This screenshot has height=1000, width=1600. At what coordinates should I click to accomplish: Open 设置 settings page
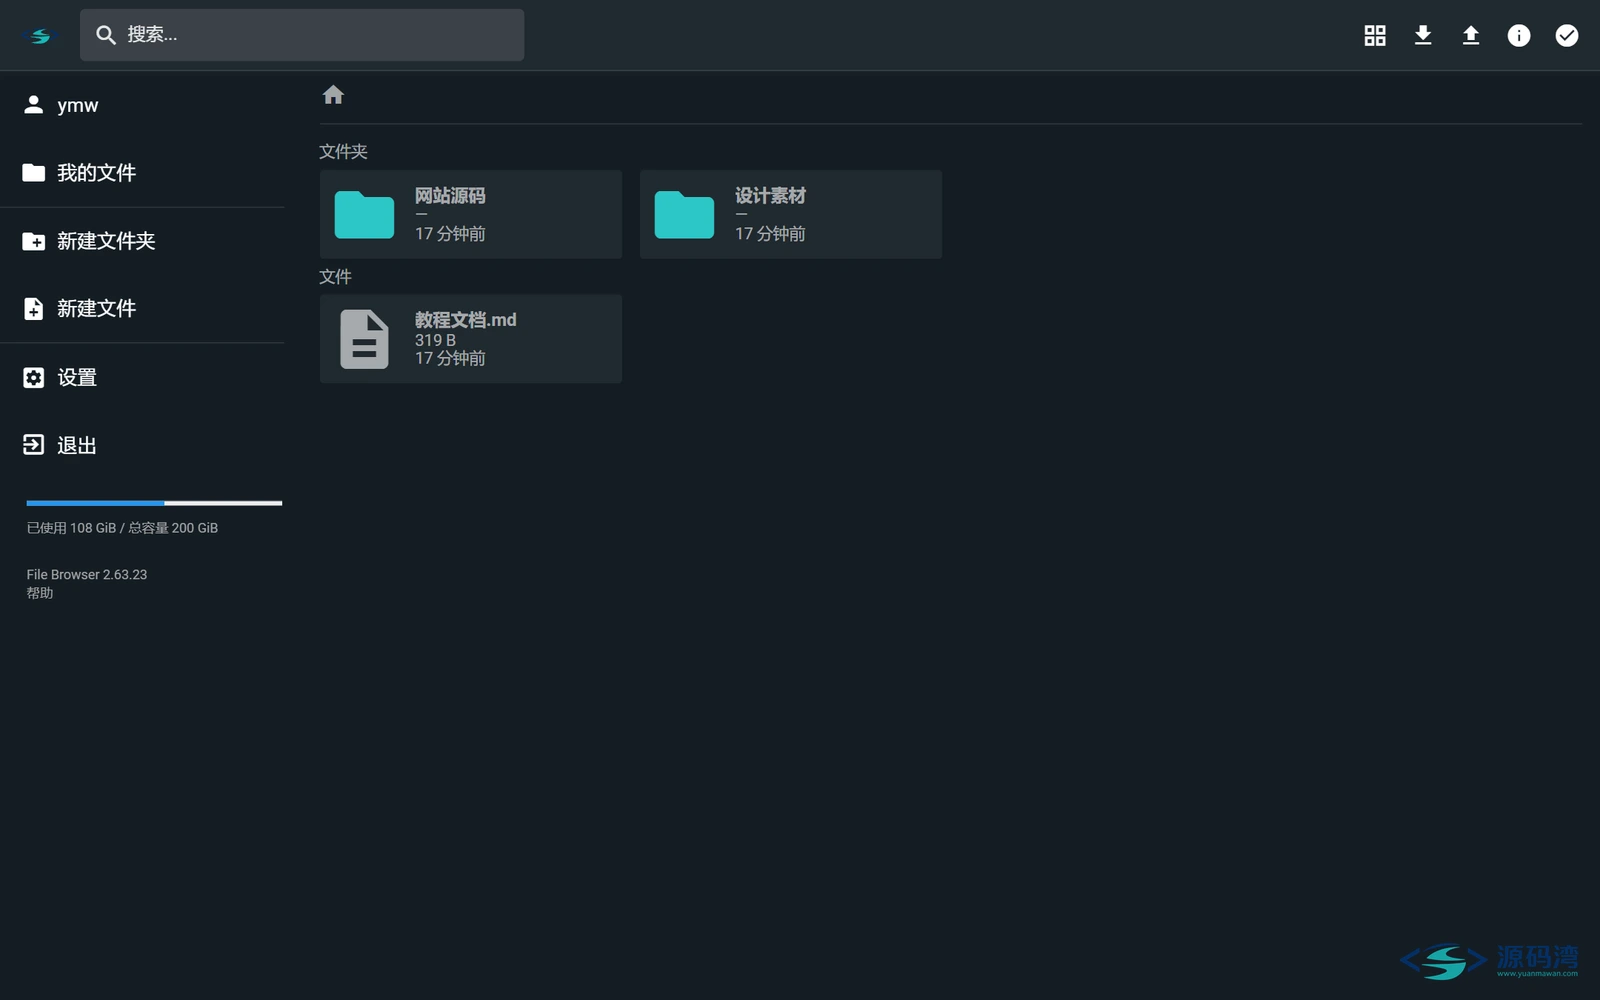point(142,378)
